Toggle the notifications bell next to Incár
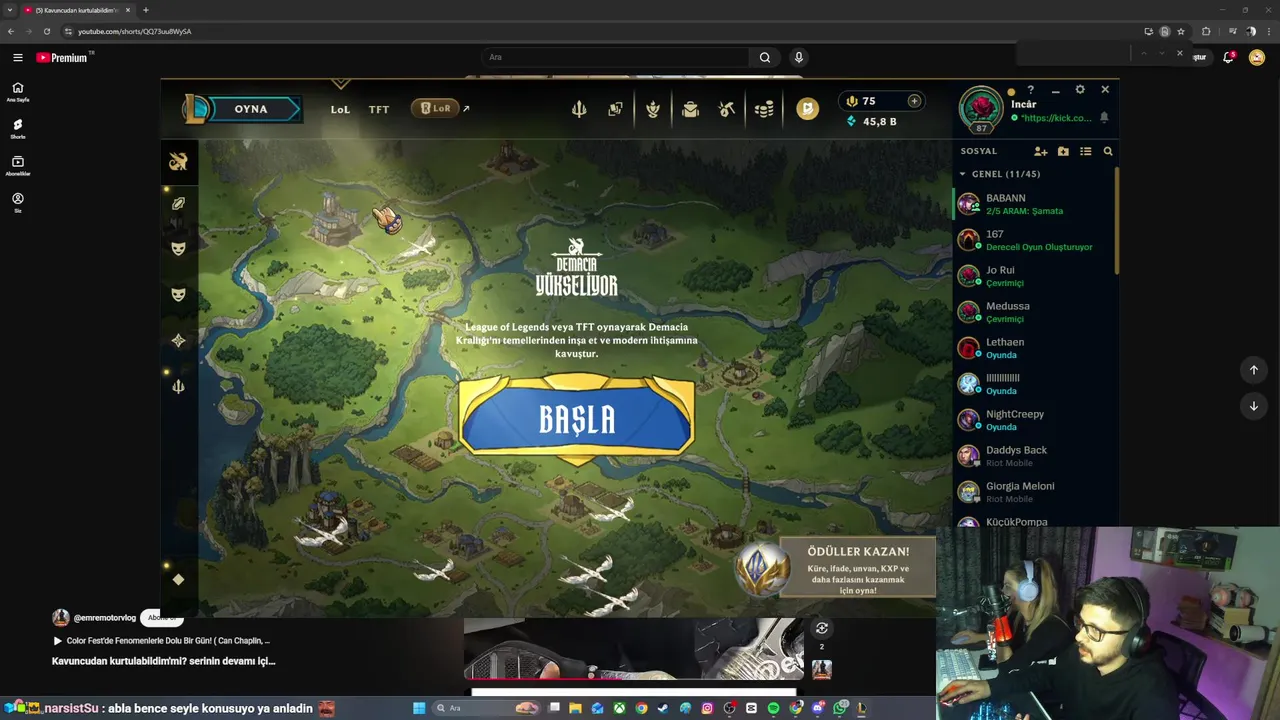Viewport: 1280px width, 720px height. [x=1104, y=117]
